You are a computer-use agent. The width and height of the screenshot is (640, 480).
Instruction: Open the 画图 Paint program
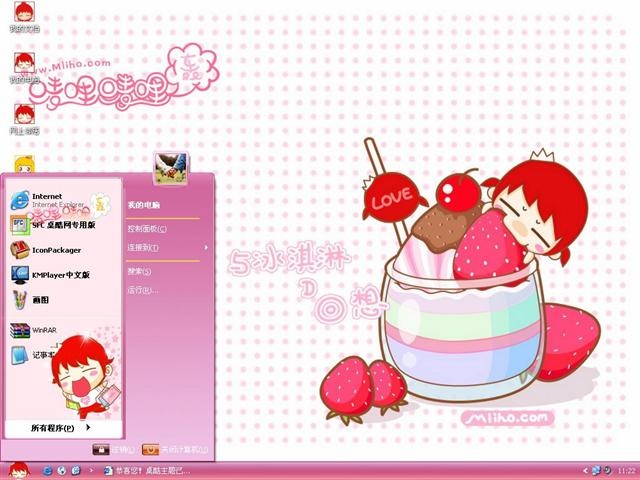point(29,300)
